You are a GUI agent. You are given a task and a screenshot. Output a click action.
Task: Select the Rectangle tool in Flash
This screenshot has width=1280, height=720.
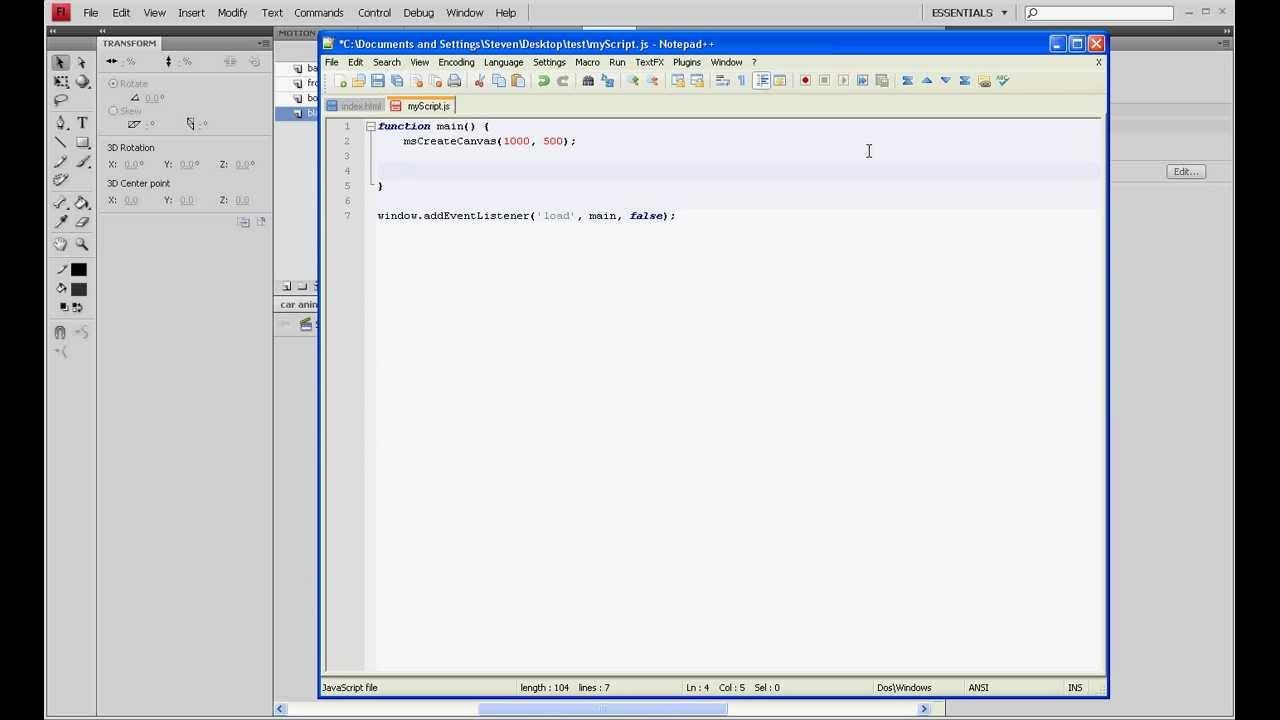(82, 142)
